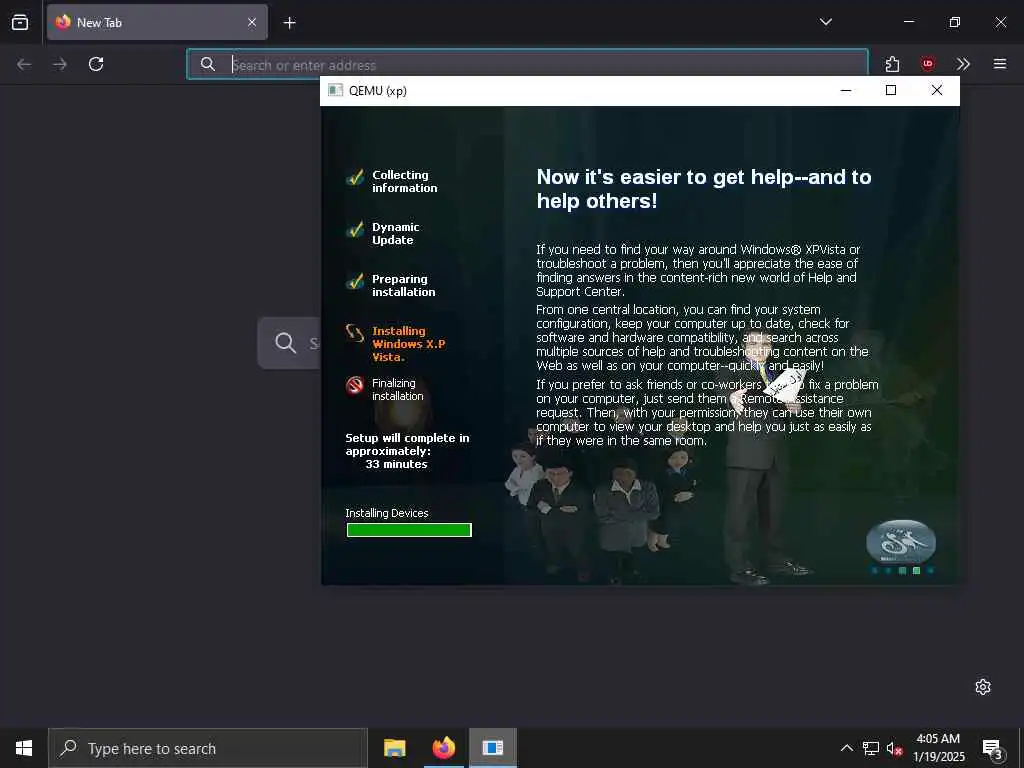Click the setup headline about getting help

click(x=703, y=189)
